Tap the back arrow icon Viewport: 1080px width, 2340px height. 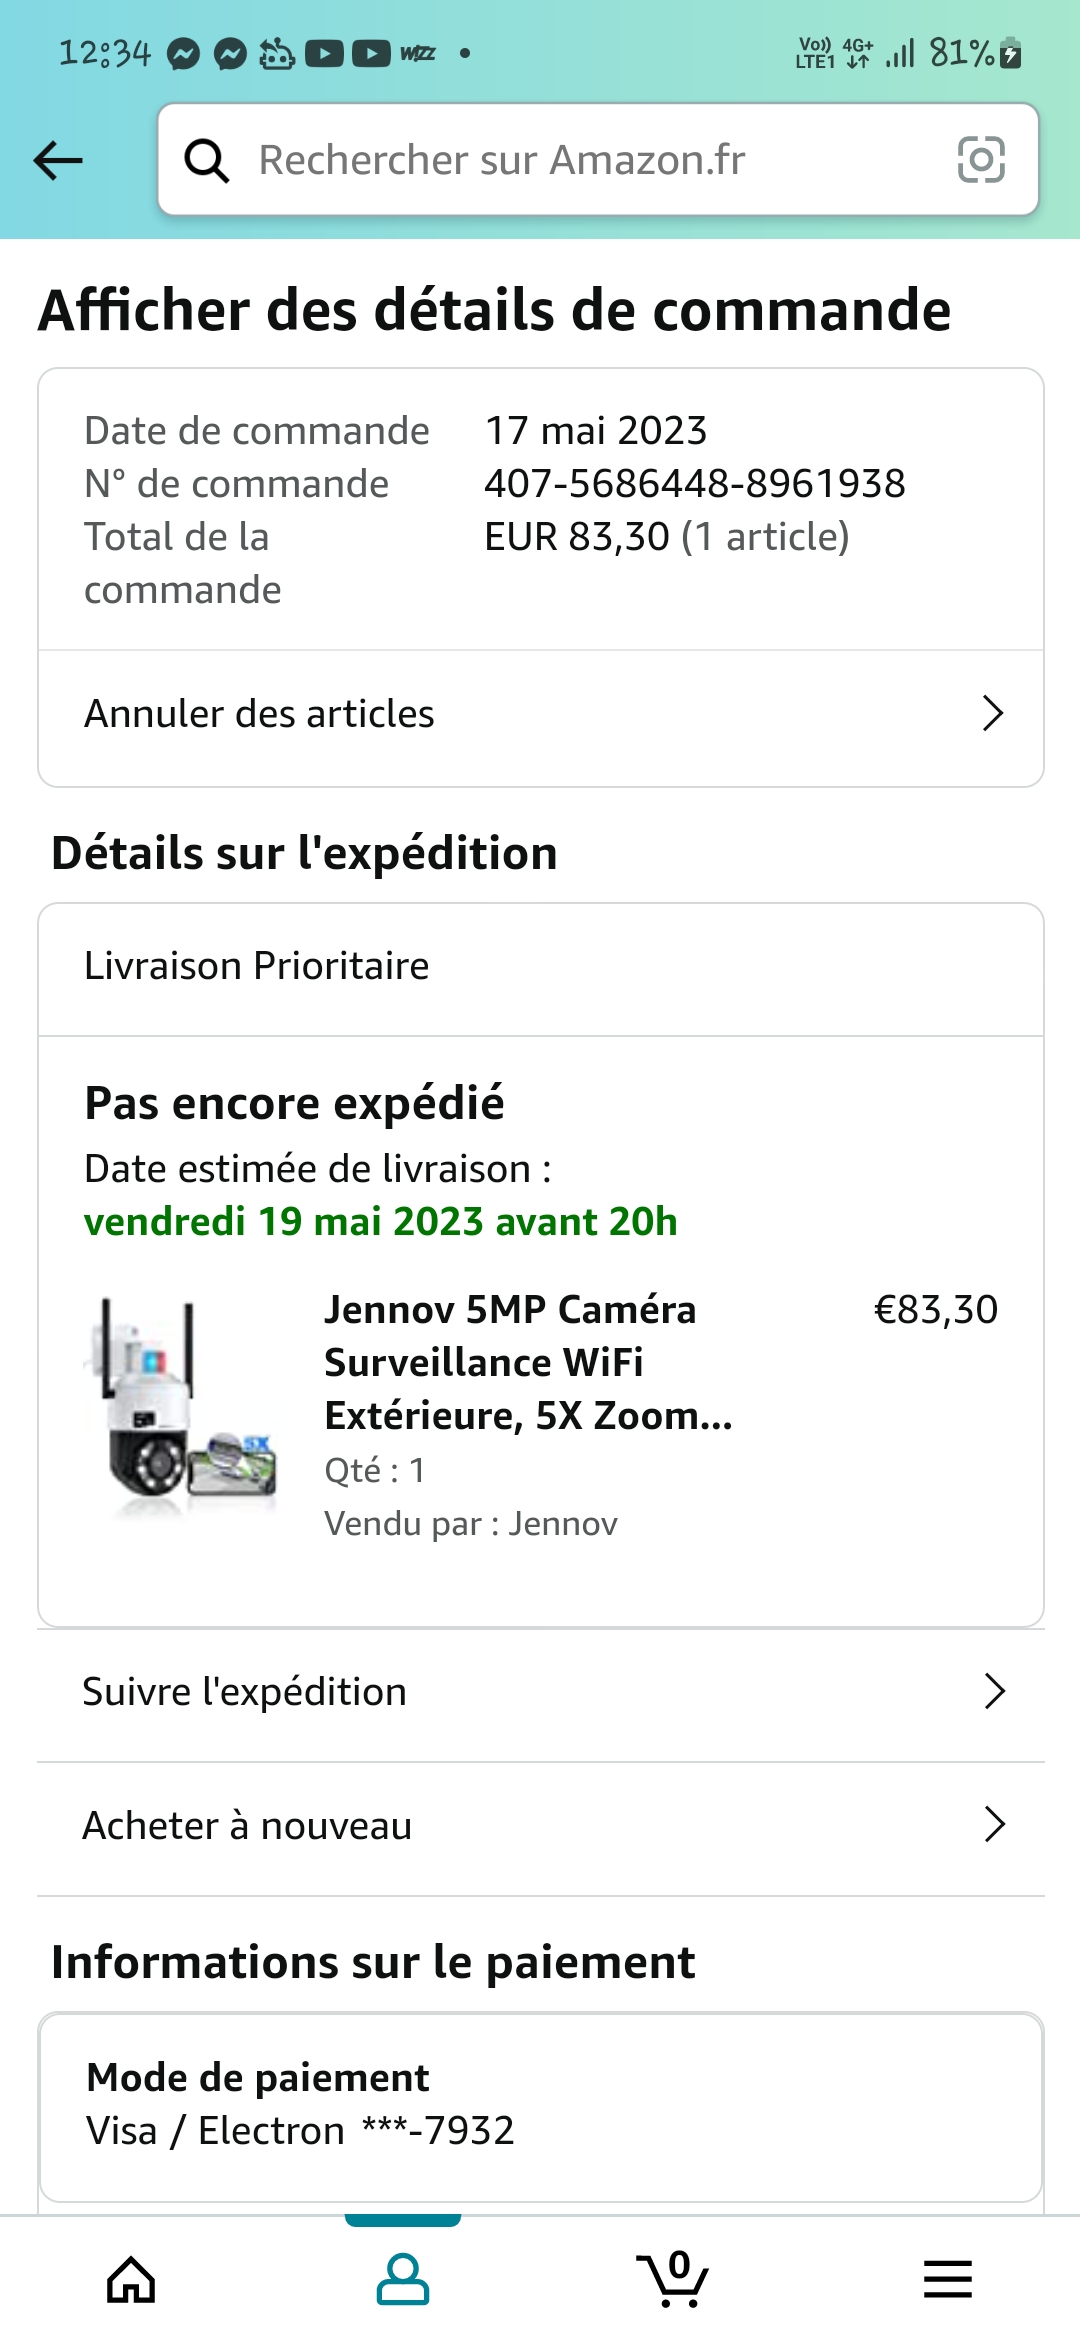58,160
